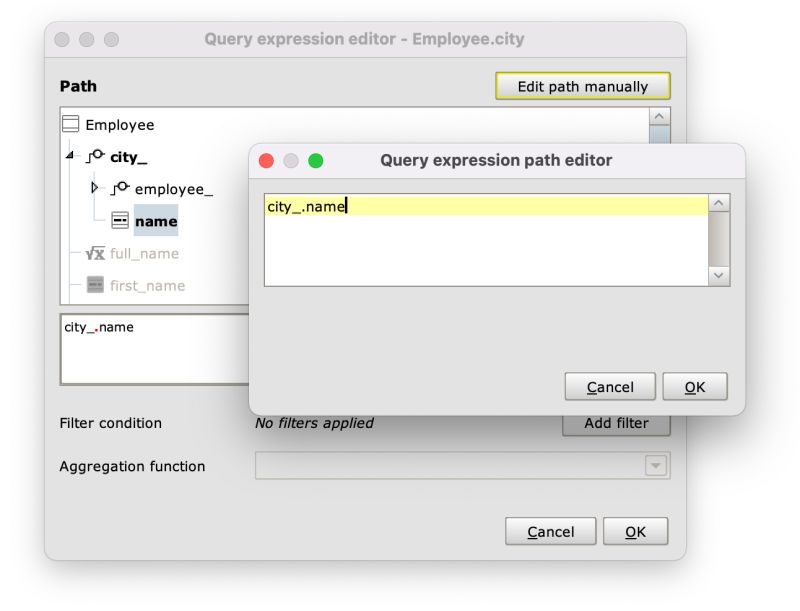
Task: Expand the employee_ tree node
Action: tap(94, 187)
